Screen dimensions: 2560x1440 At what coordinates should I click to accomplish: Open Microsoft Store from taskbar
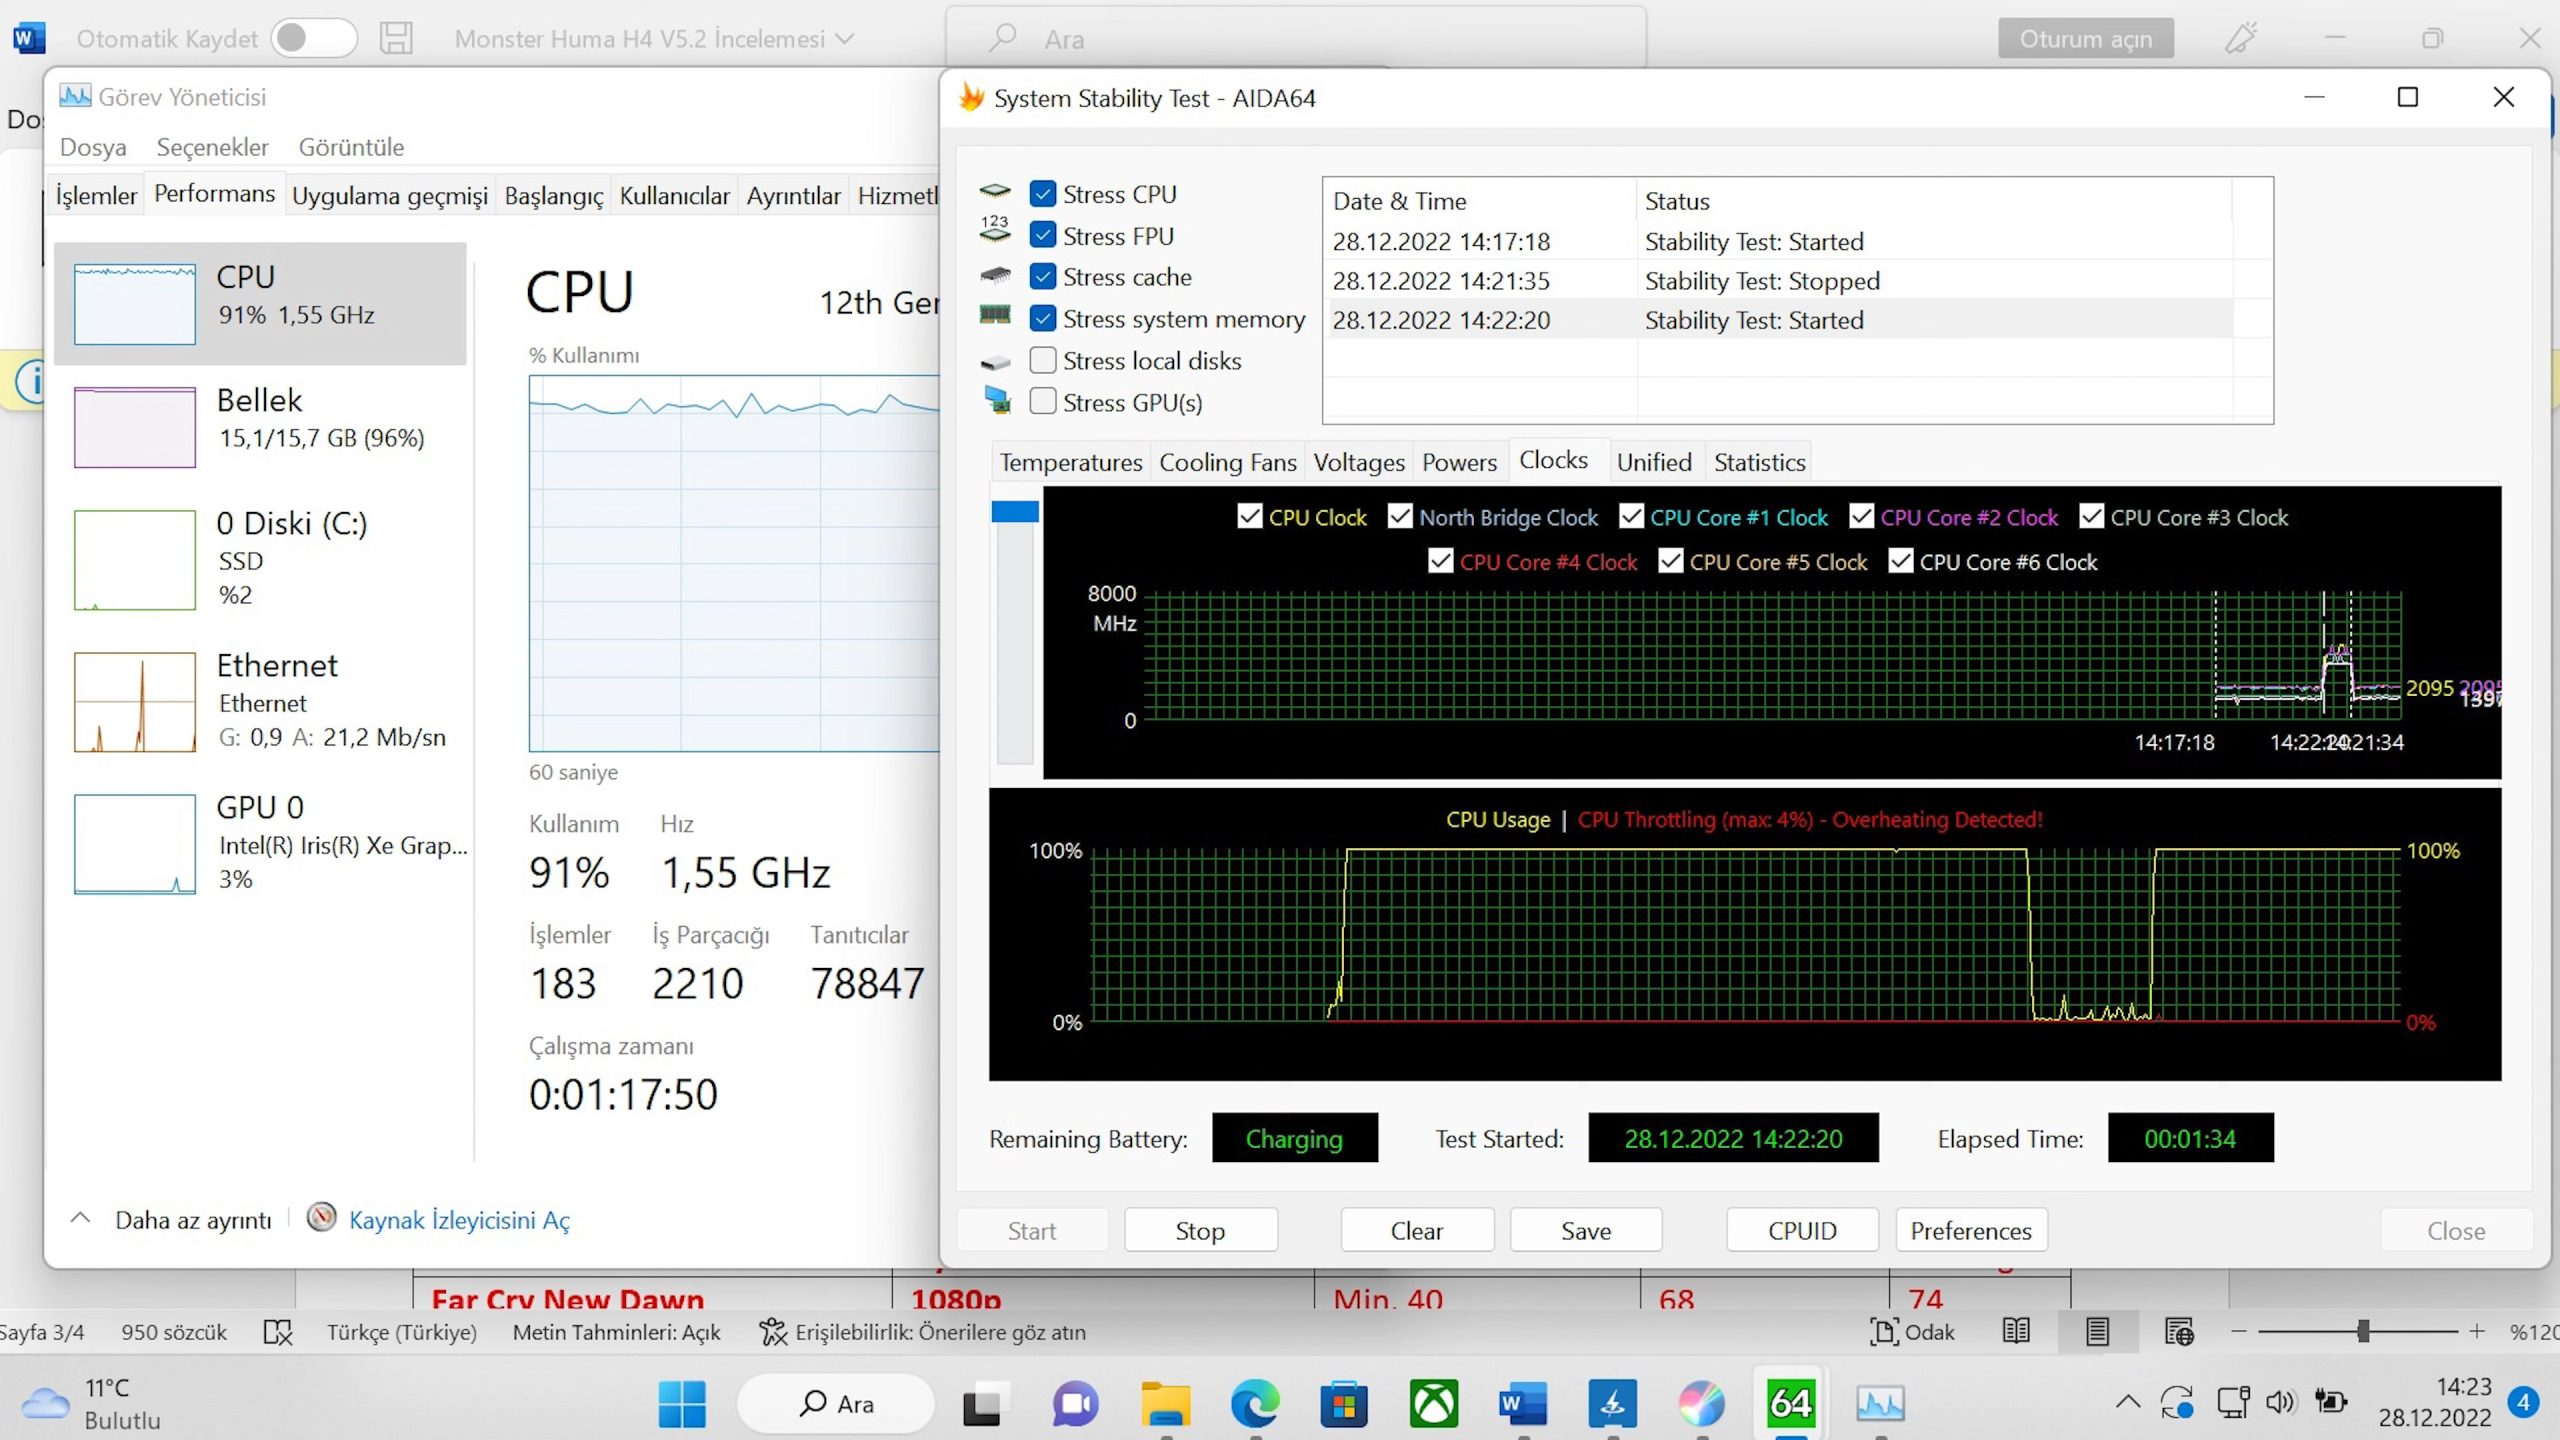tap(1343, 1404)
